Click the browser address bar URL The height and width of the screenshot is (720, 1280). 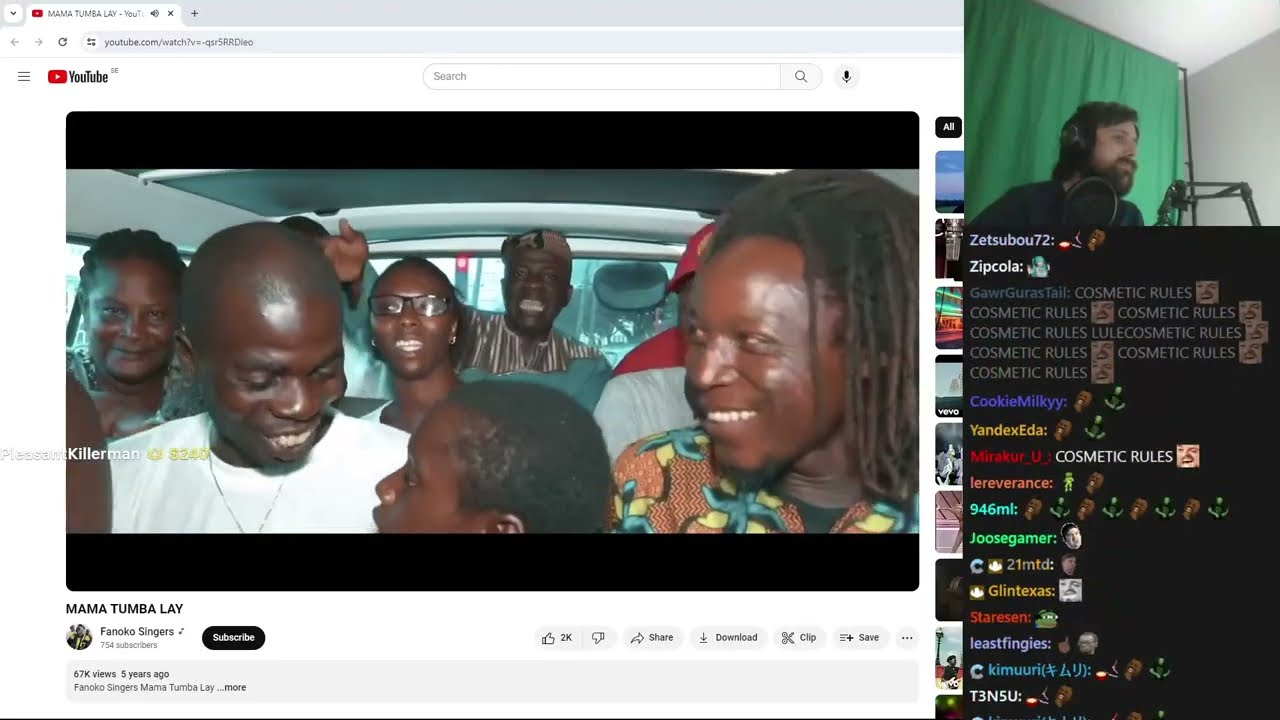point(179,42)
